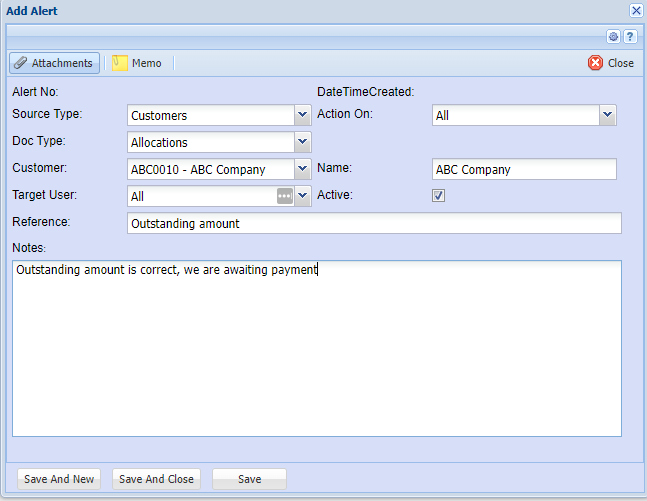Click the Save button
The height and width of the screenshot is (501, 647).
(249, 479)
